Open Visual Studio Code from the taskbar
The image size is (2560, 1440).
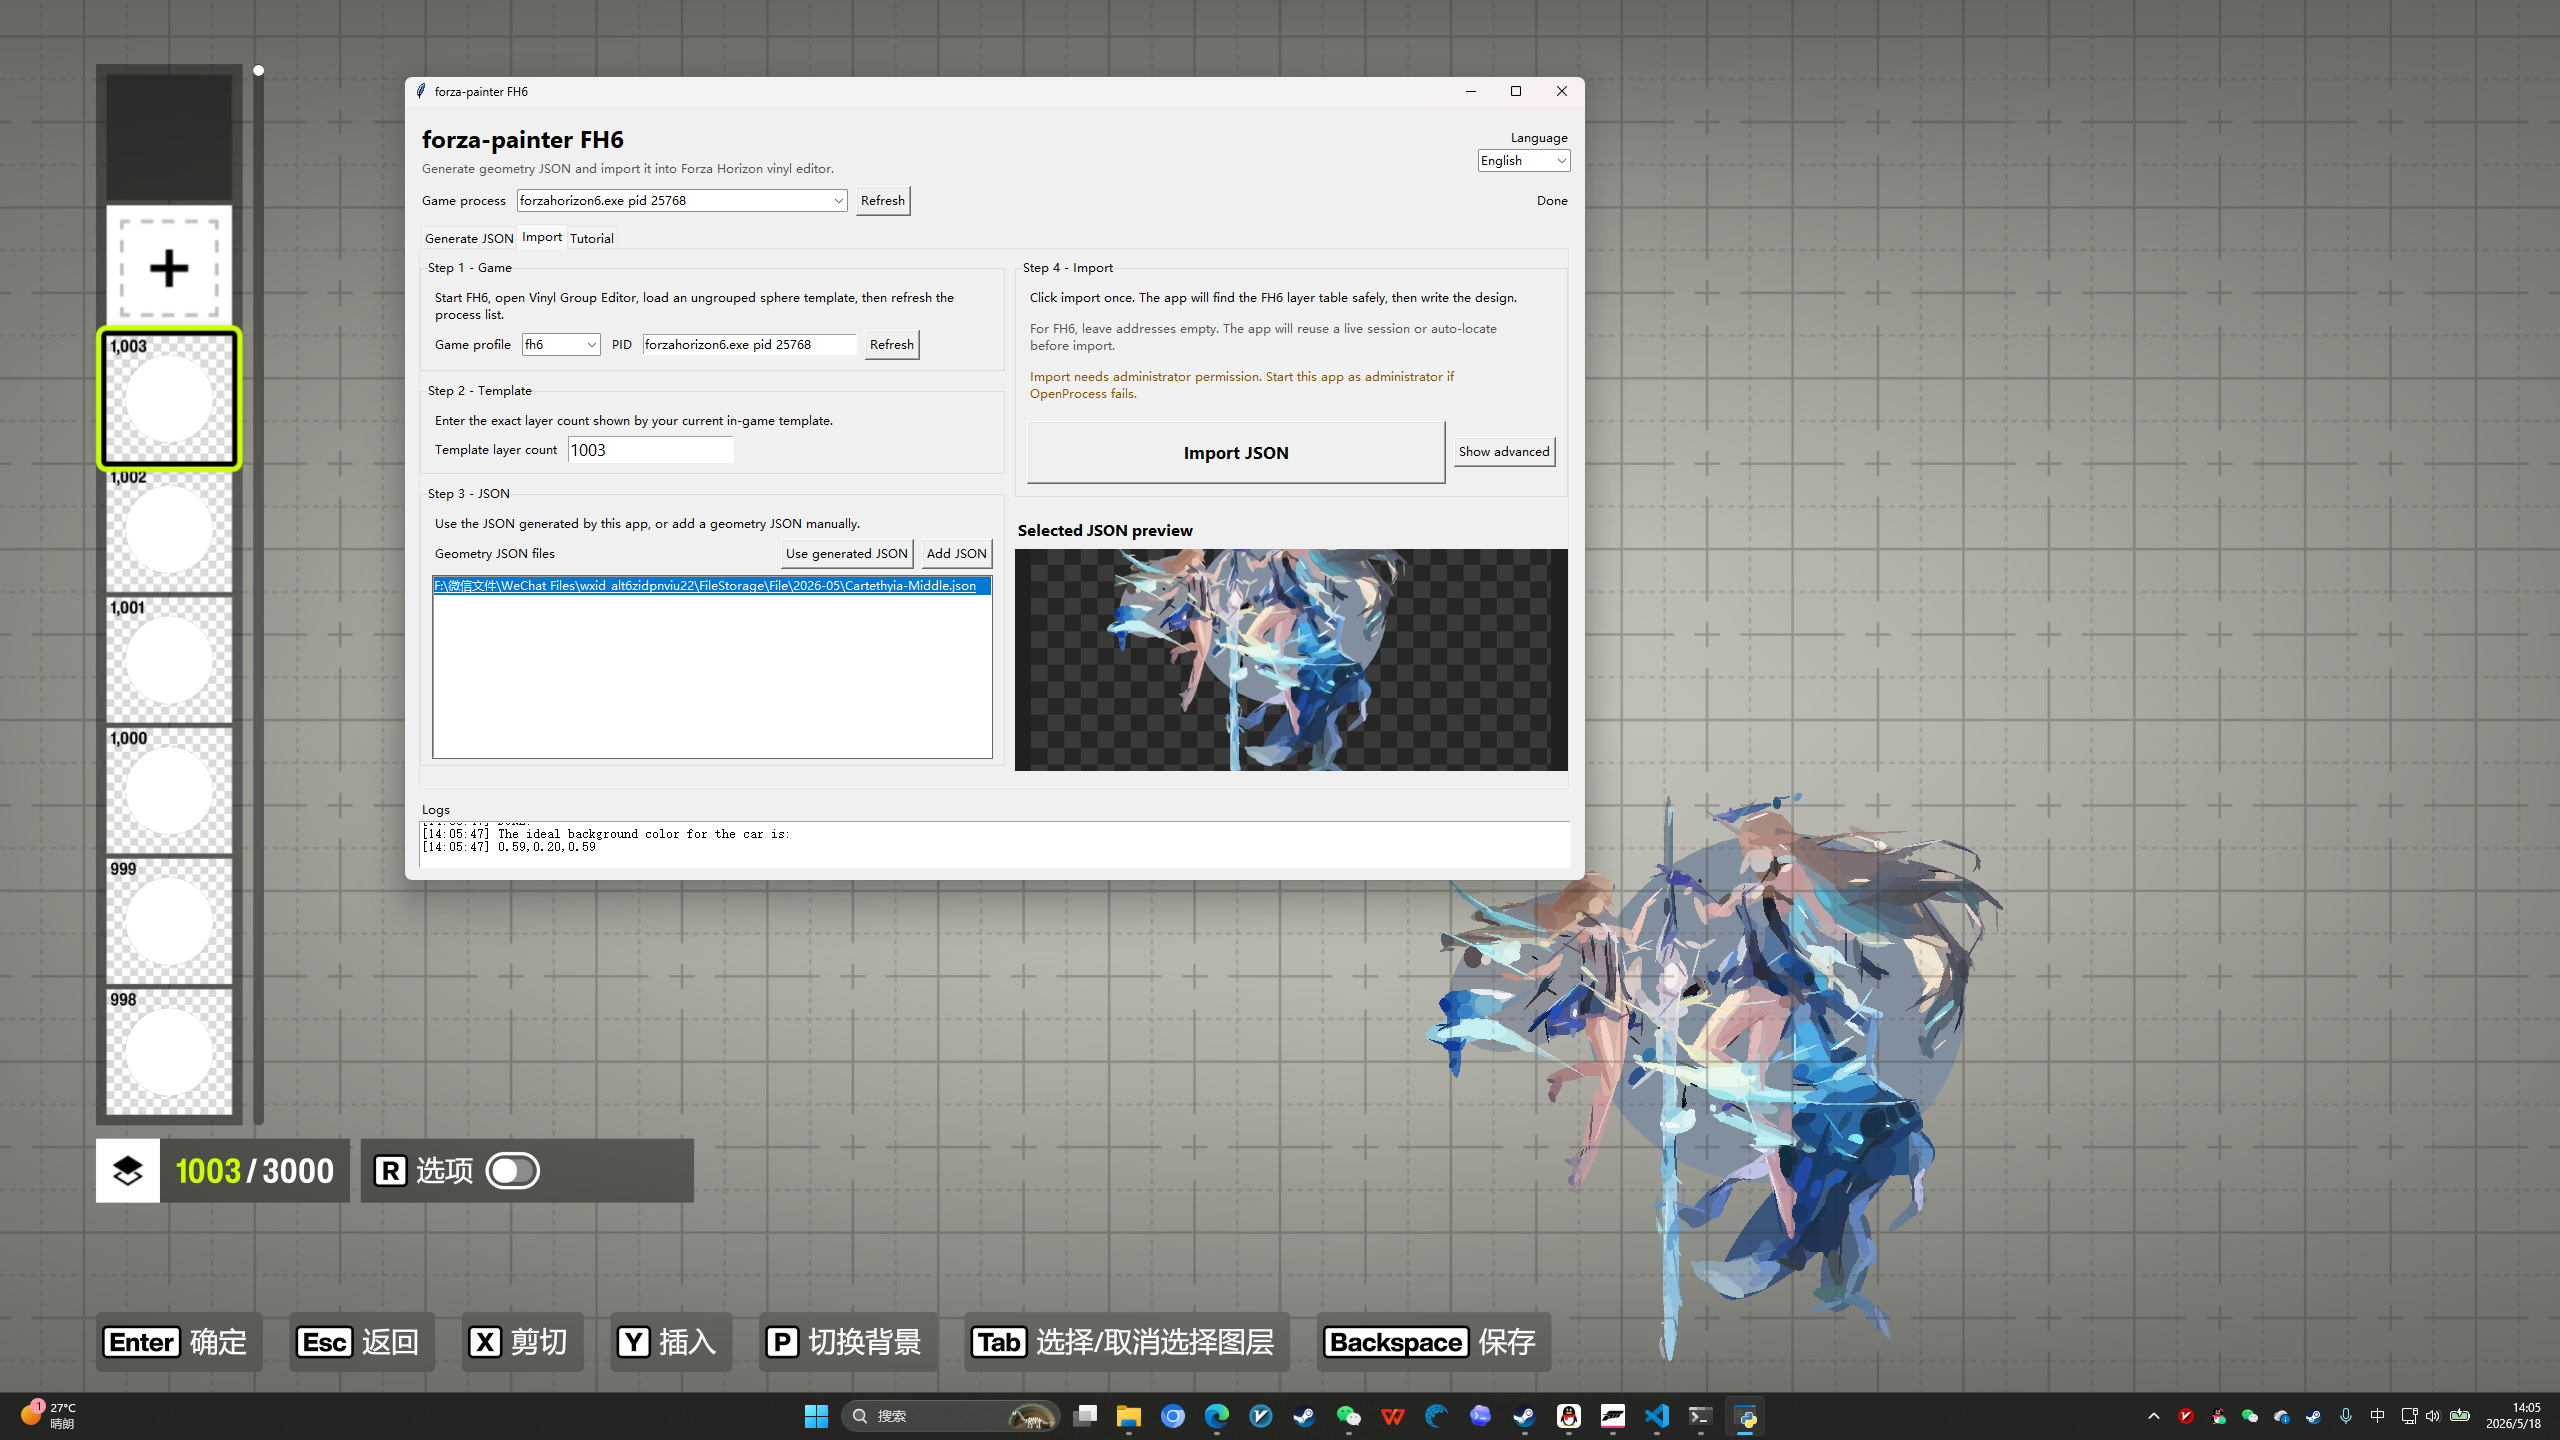[1657, 1416]
